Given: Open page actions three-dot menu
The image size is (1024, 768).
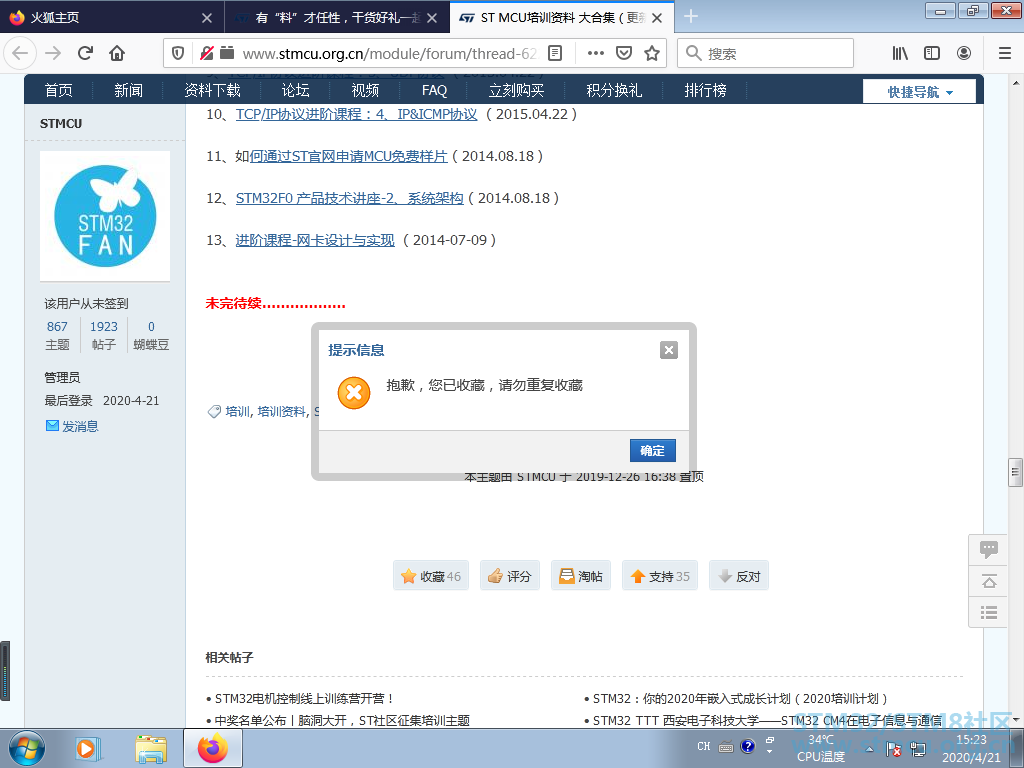Looking at the screenshot, I should [596, 54].
